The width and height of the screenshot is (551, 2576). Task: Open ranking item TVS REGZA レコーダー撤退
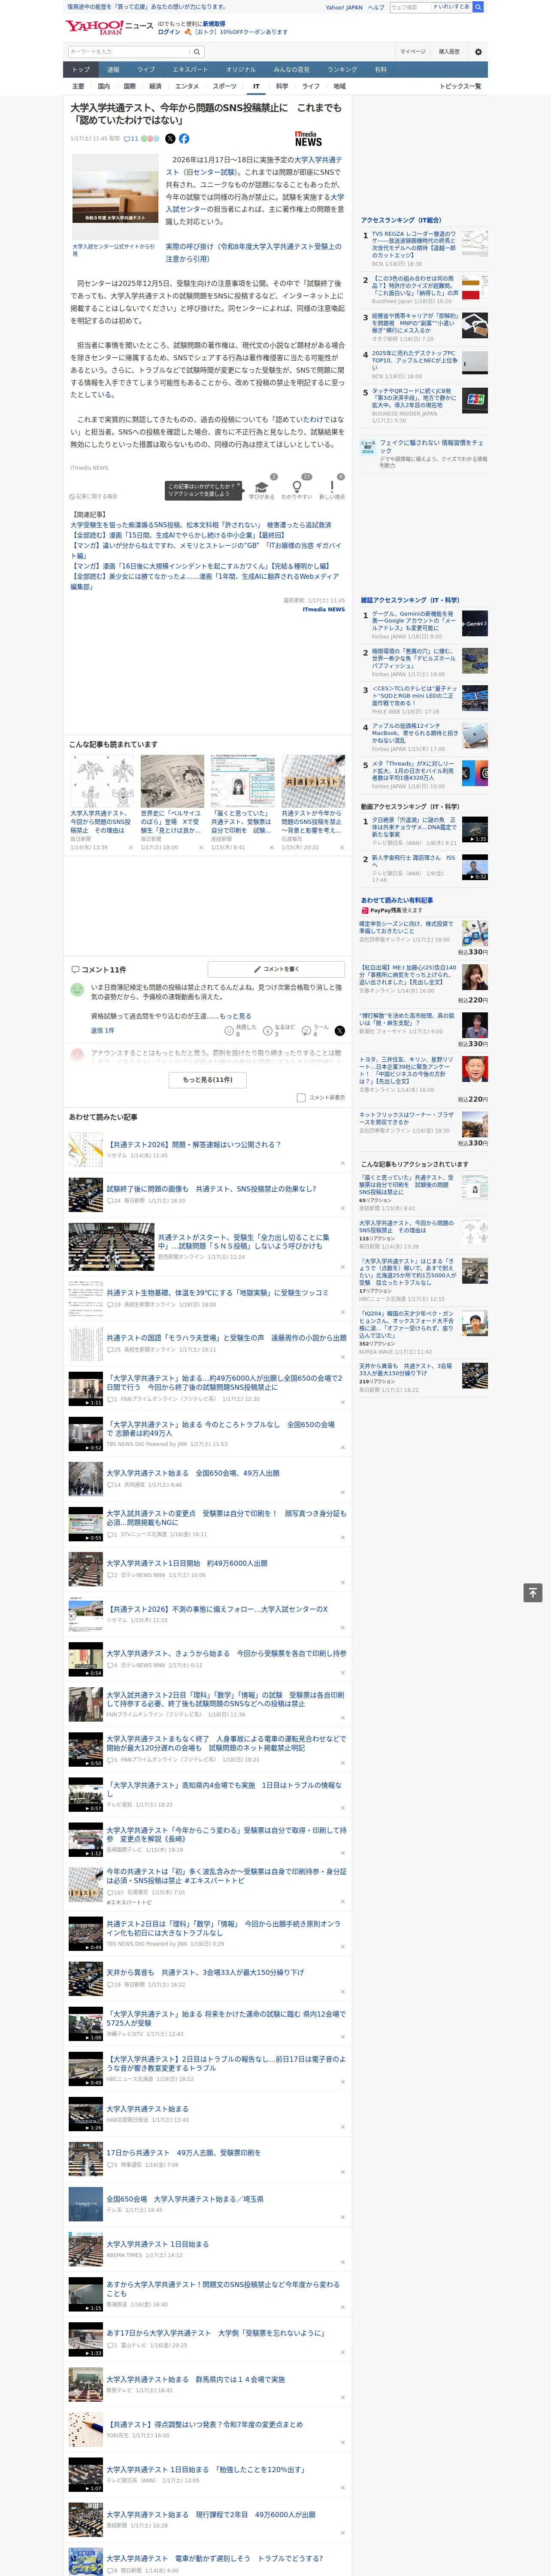click(x=414, y=246)
